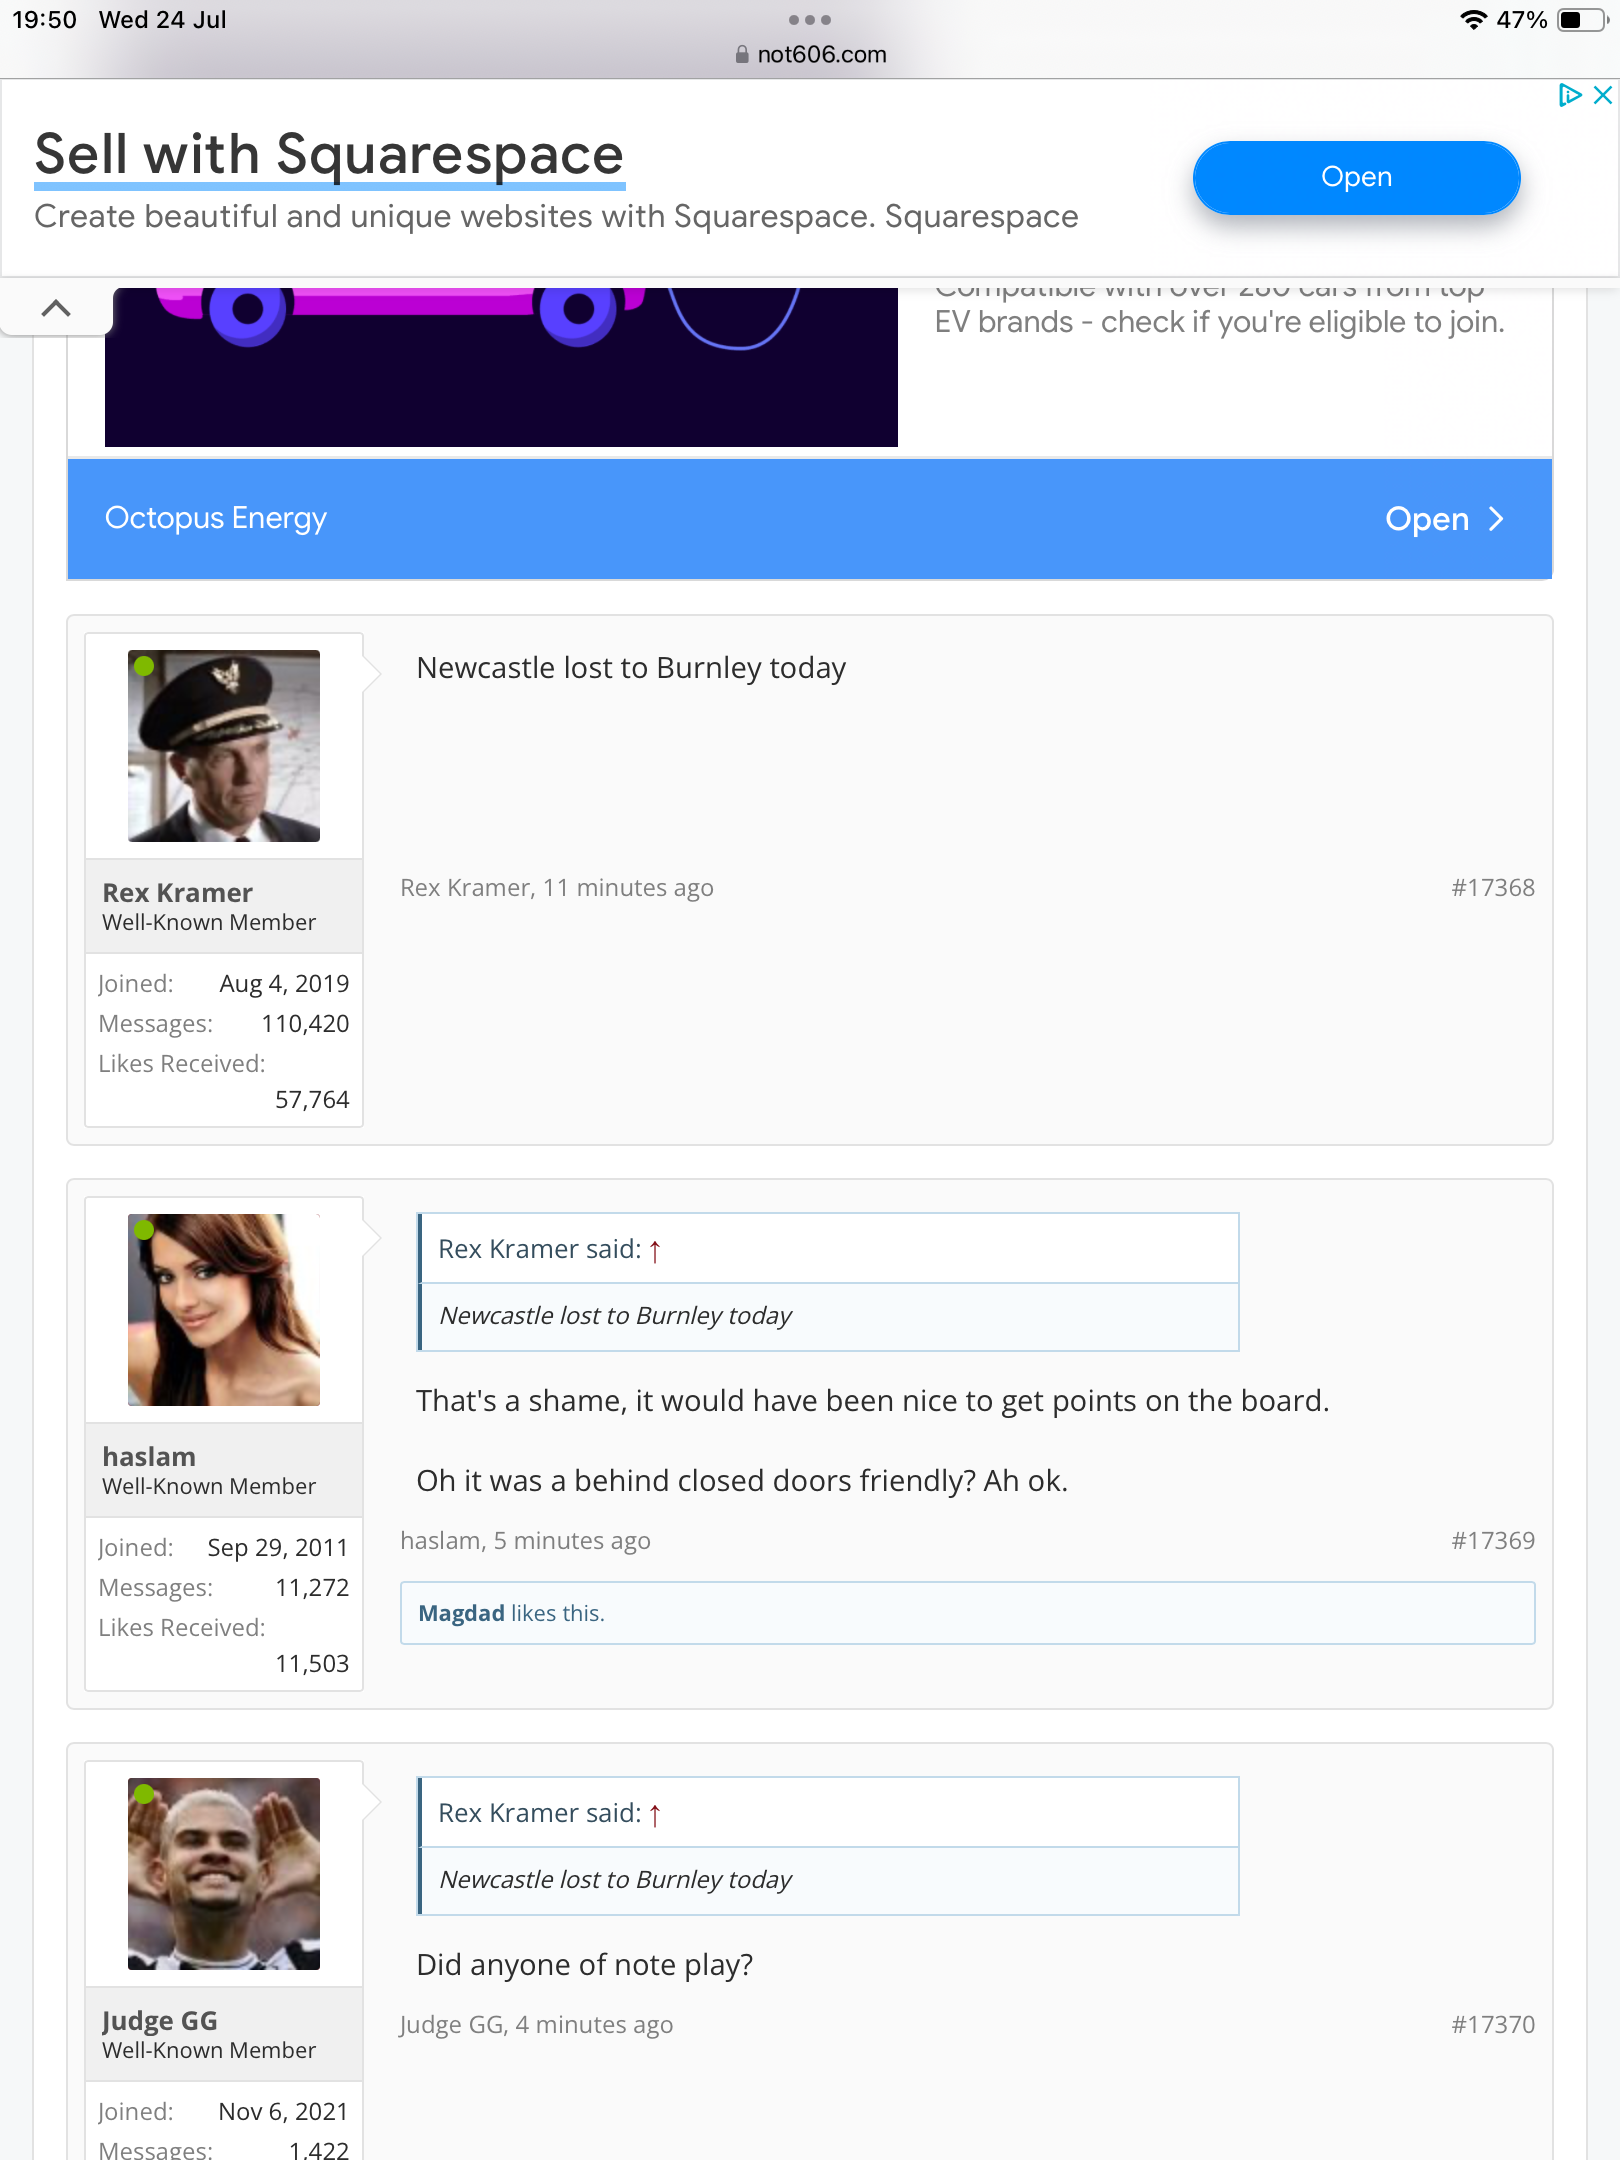Open Rex Kramer's avatar picture
Viewport: 1620px width, 2160px height.
pyautogui.click(x=224, y=746)
